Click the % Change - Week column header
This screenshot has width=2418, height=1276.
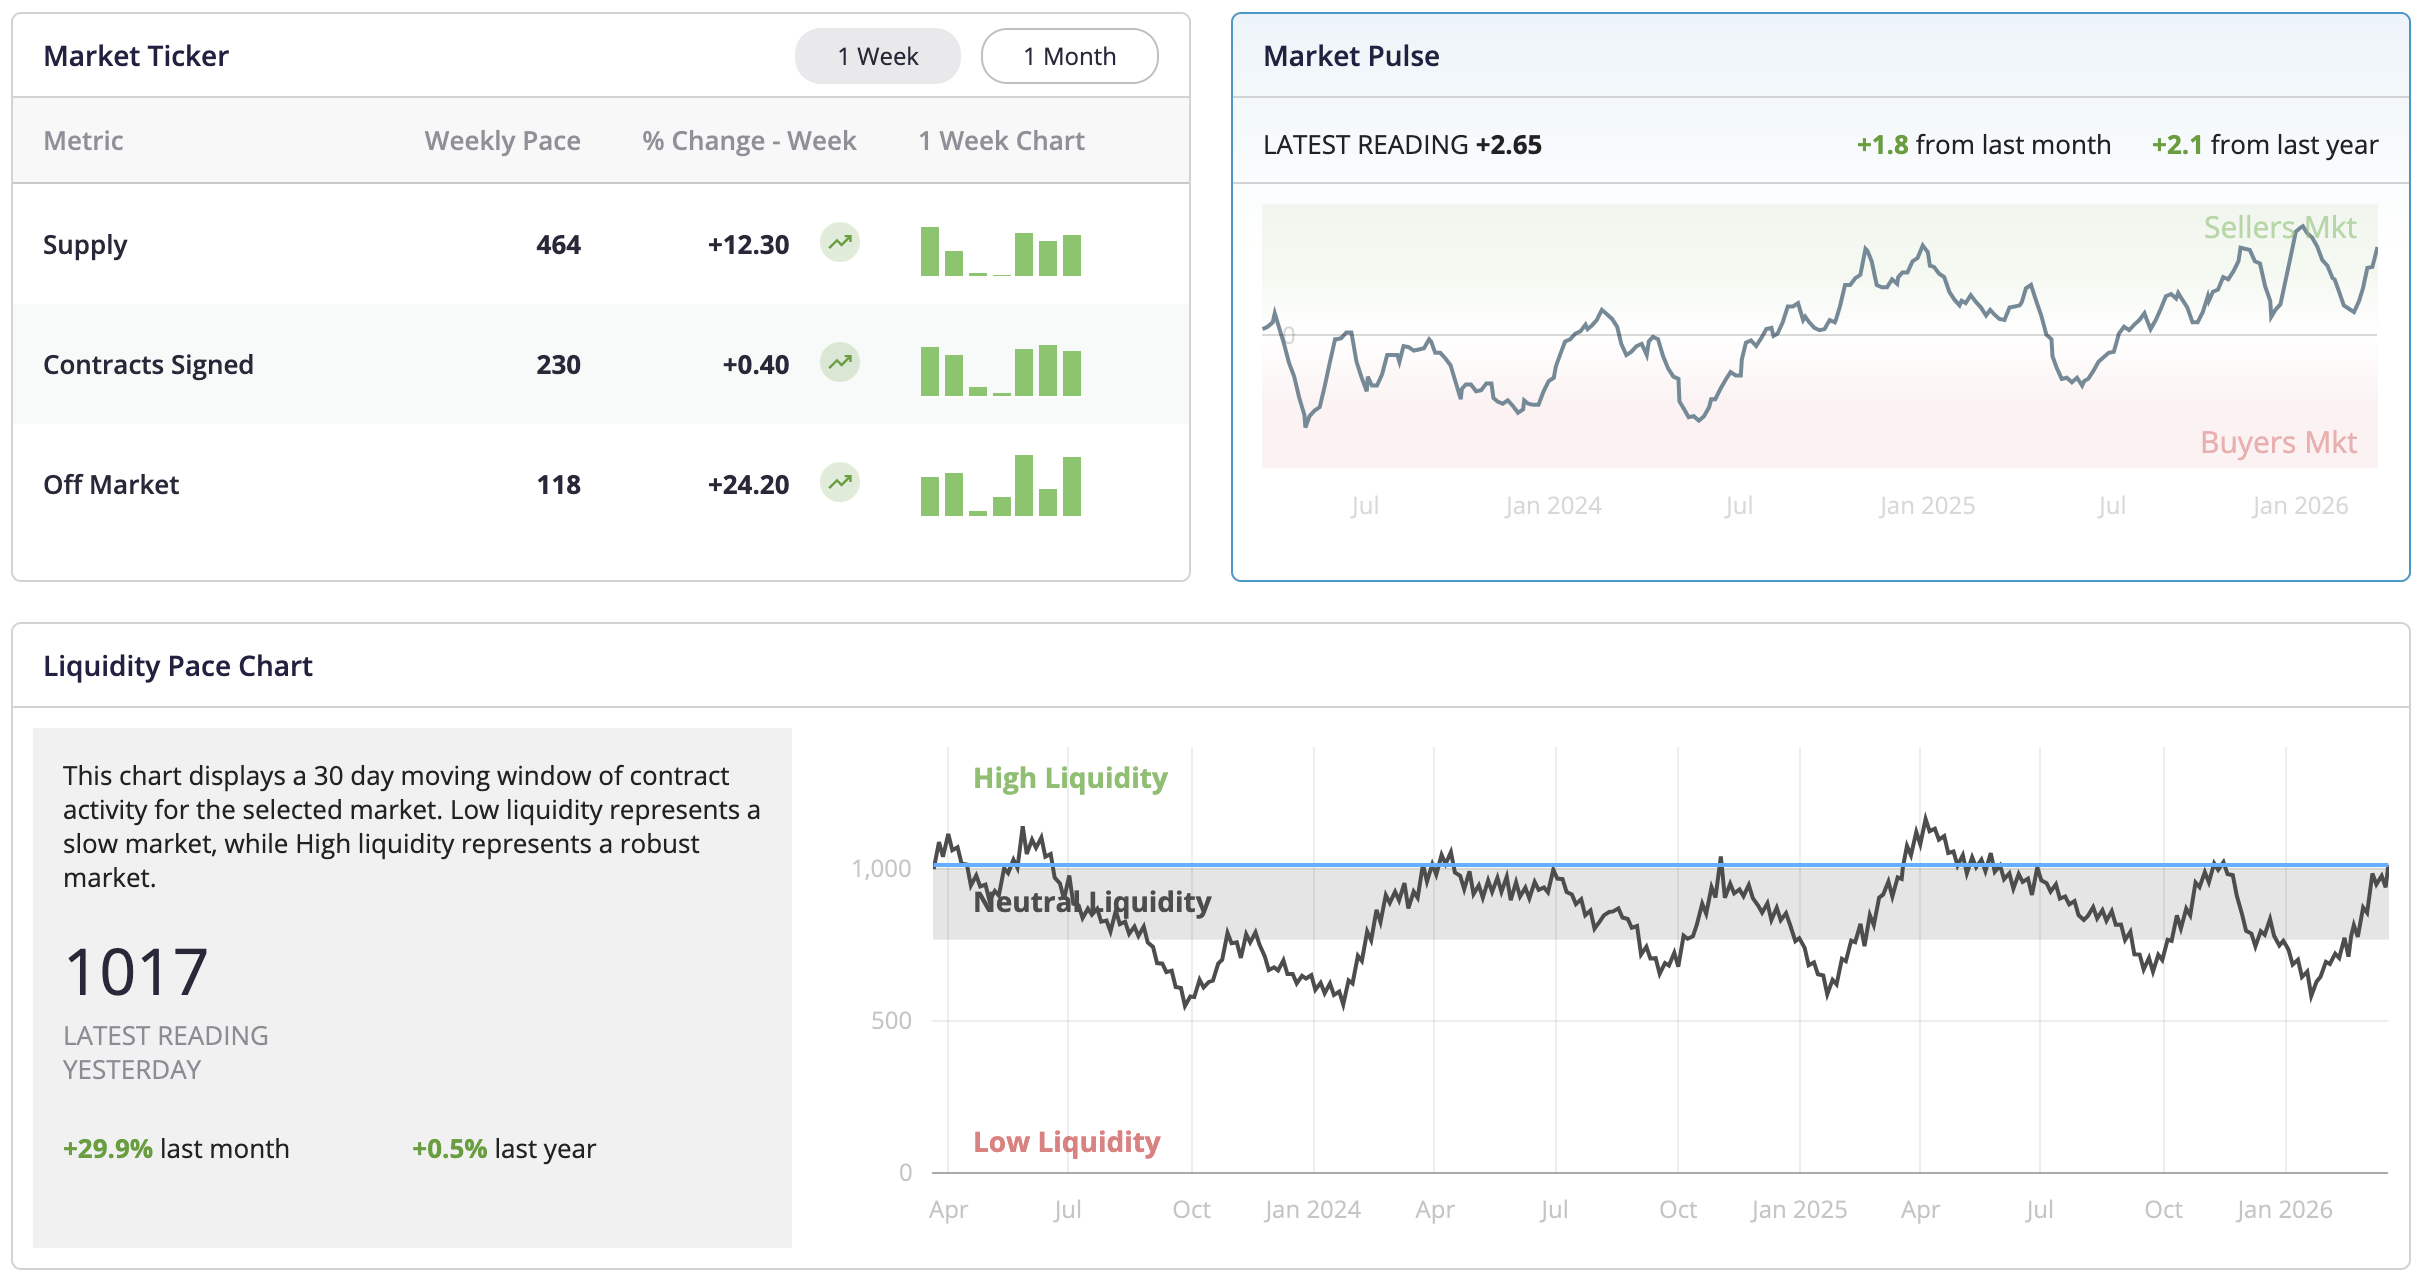[x=749, y=141]
